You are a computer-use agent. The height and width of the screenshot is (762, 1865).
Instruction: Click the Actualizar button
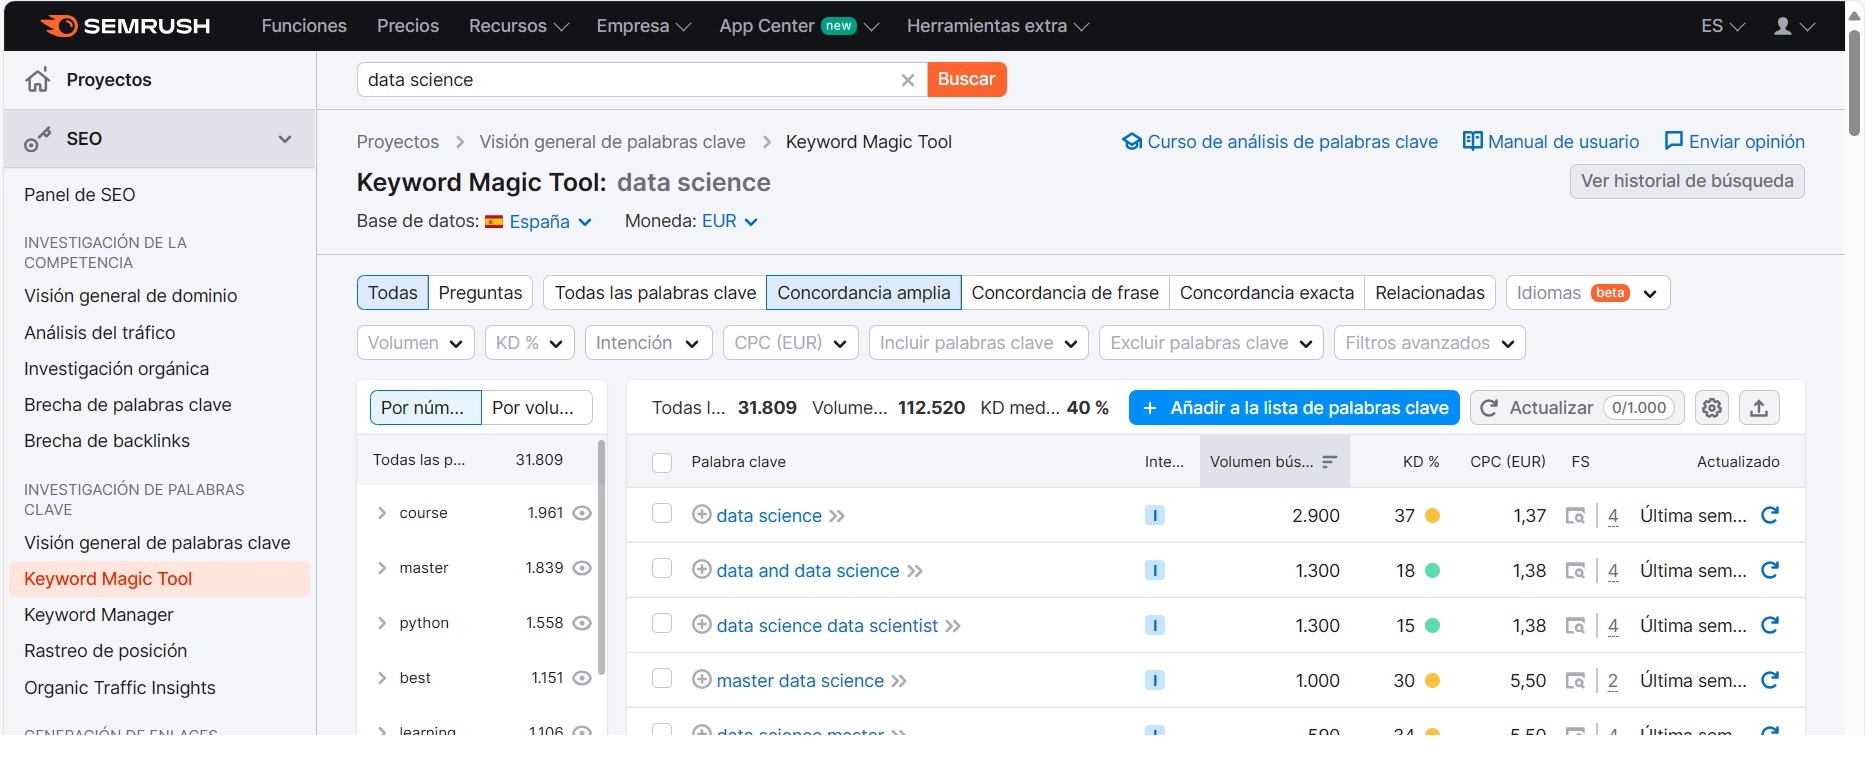tap(1577, 408)
